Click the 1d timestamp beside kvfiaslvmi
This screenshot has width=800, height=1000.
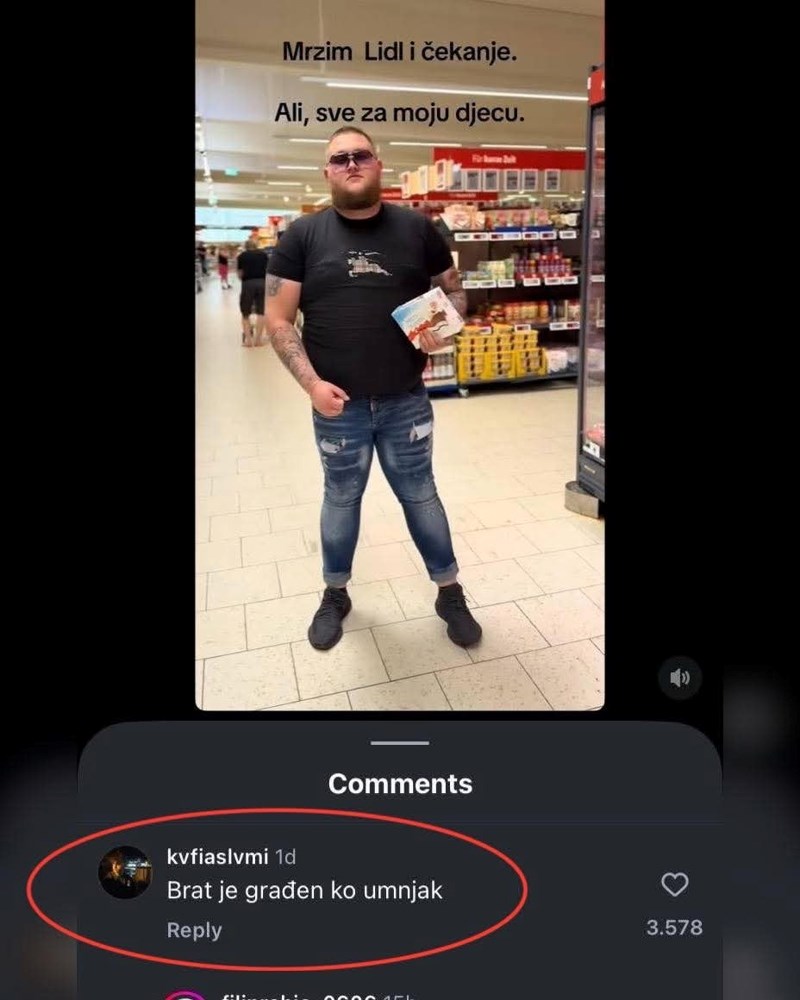click(x=285, y=857)
